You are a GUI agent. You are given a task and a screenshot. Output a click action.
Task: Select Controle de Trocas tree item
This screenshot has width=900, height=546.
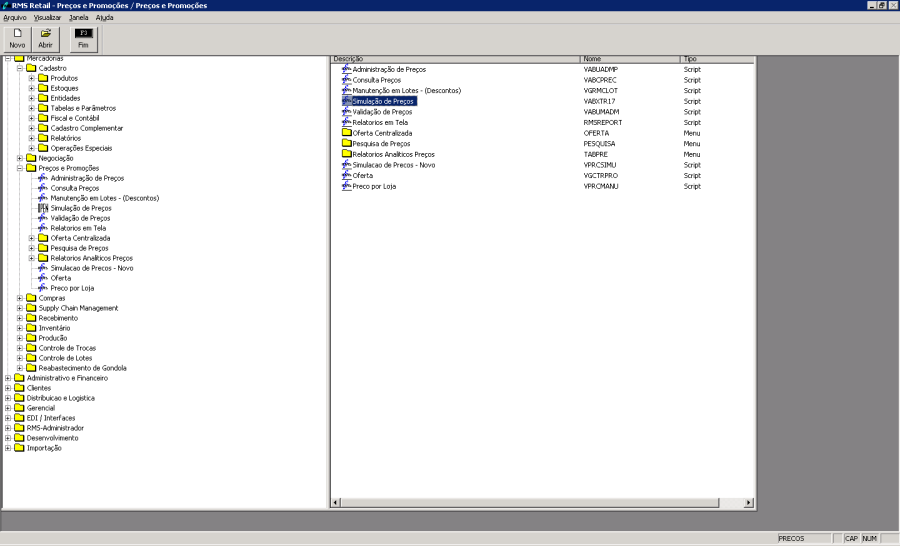click(x=67, y=348)
